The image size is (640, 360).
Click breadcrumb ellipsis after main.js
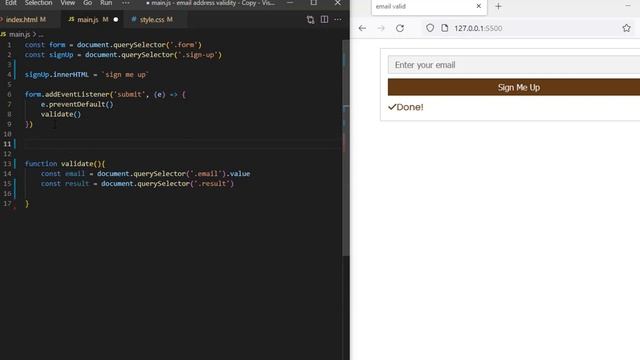coord(41,35)
